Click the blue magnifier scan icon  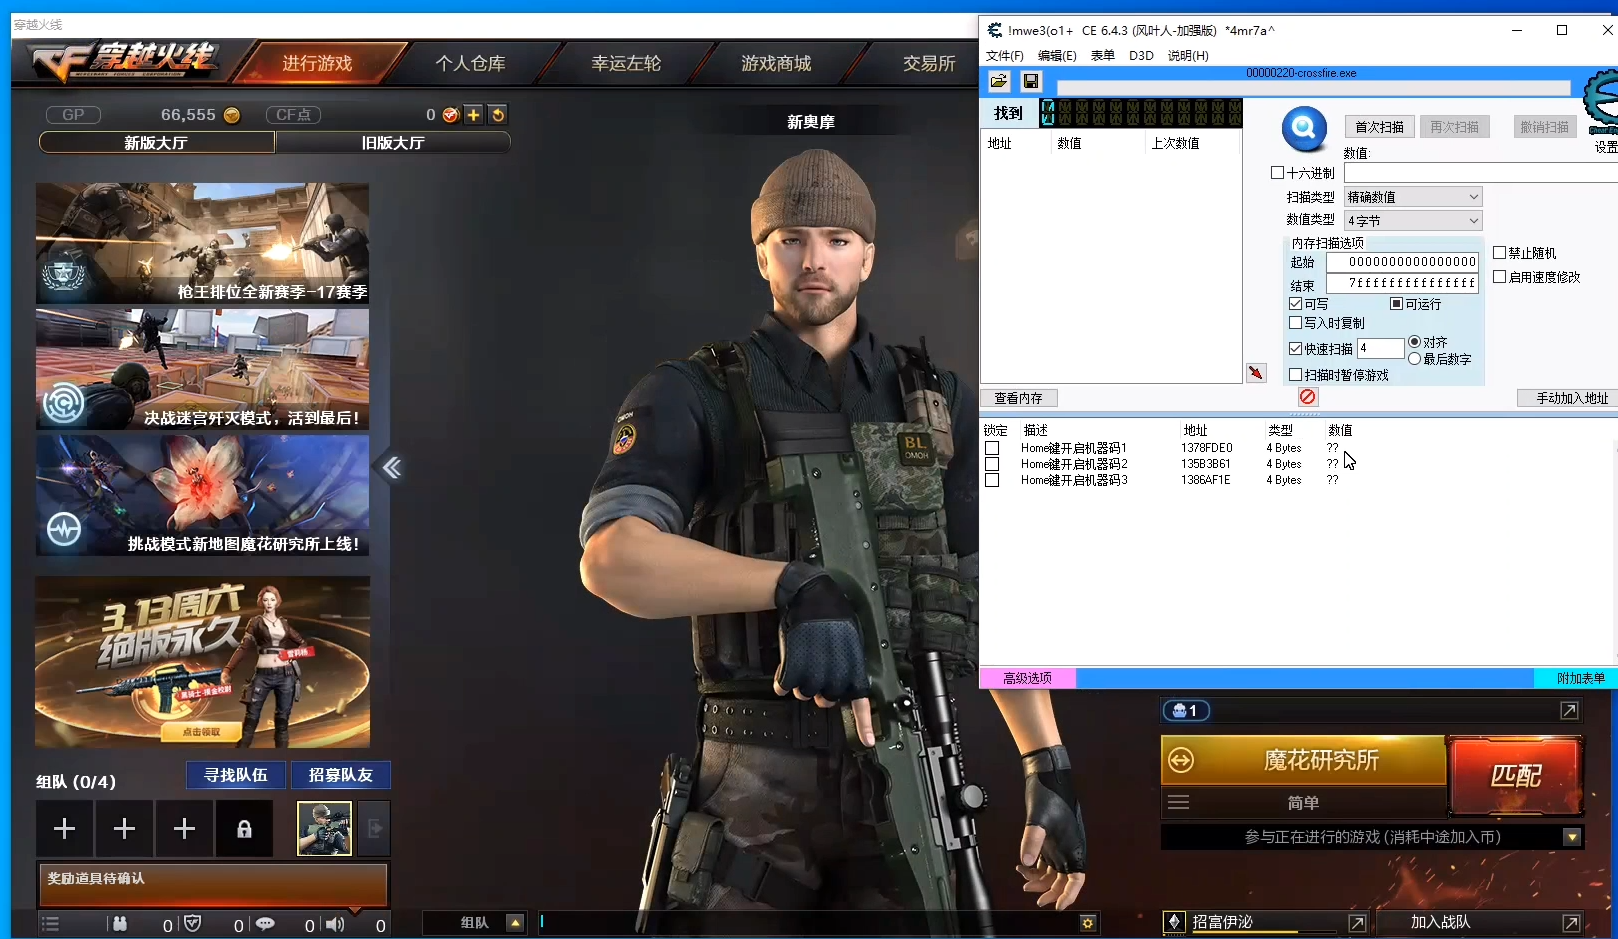tap(1304, 128)
